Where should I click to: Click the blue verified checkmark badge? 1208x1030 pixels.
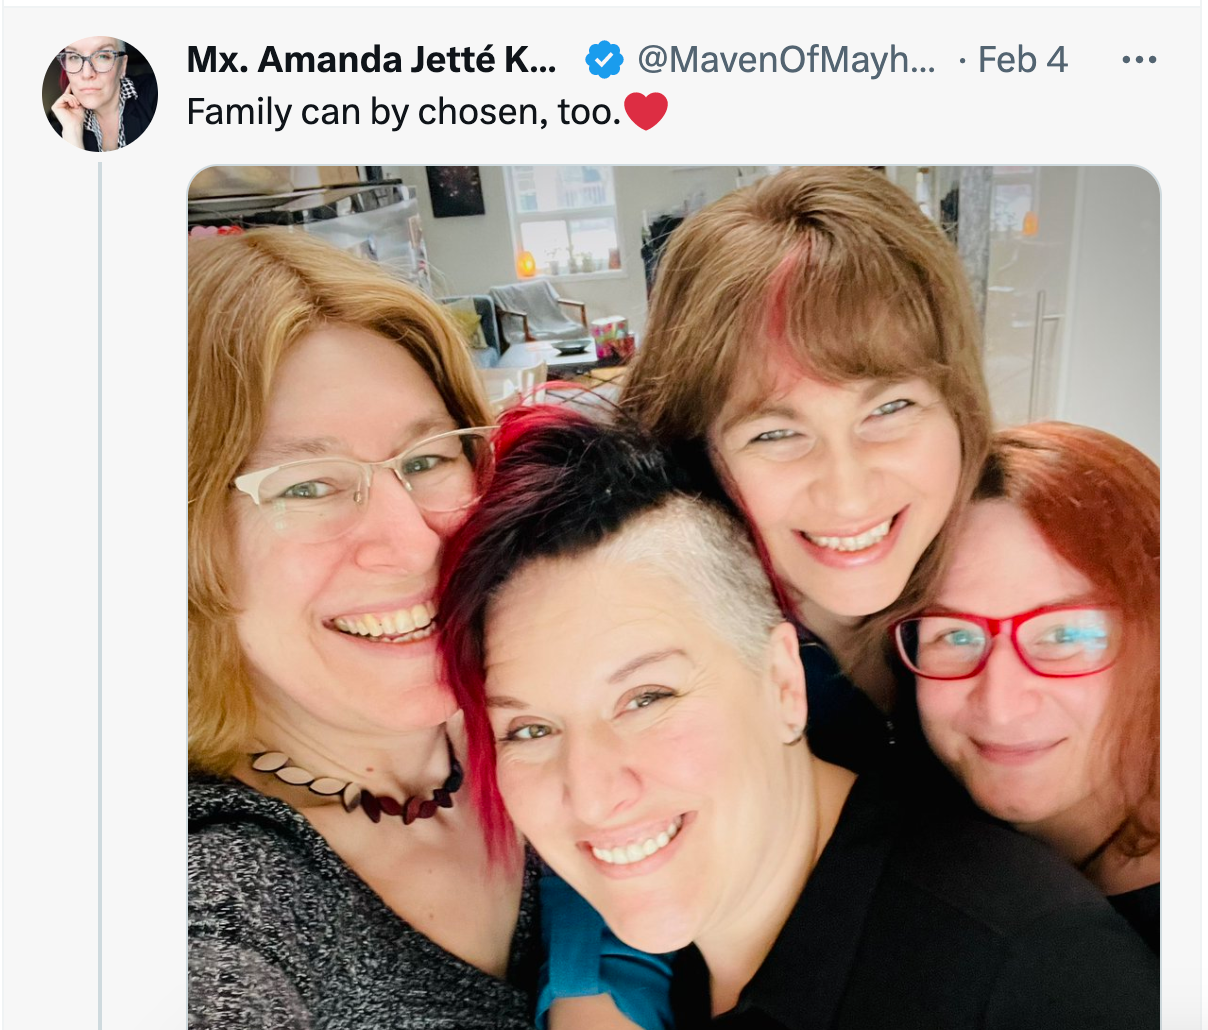pyautogui.click(x=604, y=60)
